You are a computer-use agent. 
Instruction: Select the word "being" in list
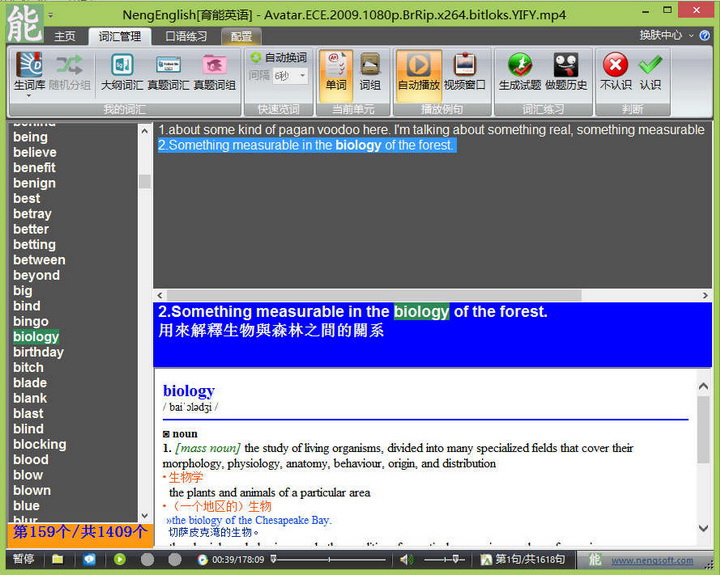[30, 137]
